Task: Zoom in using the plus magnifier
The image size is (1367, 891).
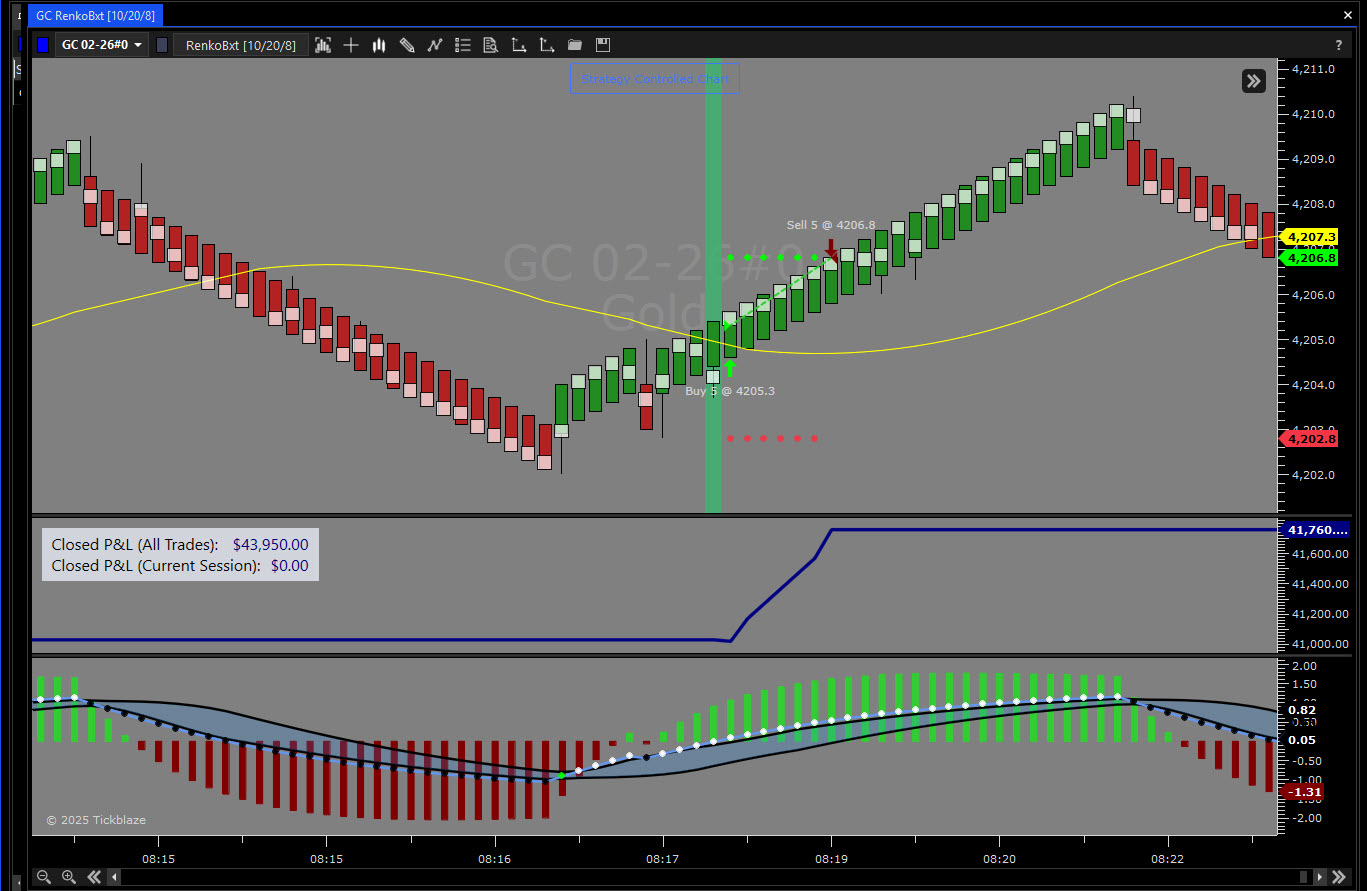Action: [x=69, y=877]
